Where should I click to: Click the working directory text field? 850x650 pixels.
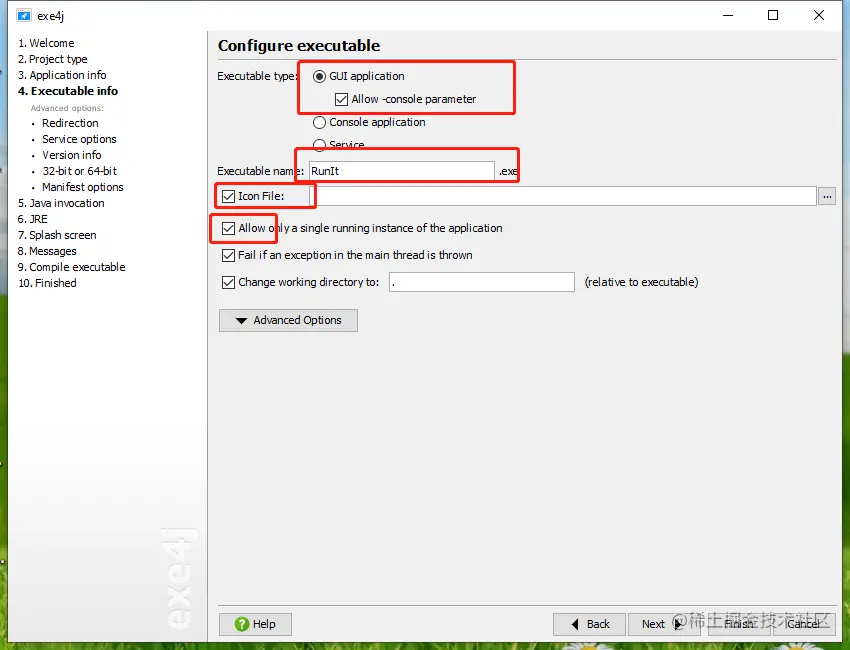click(x=481, y=282)
